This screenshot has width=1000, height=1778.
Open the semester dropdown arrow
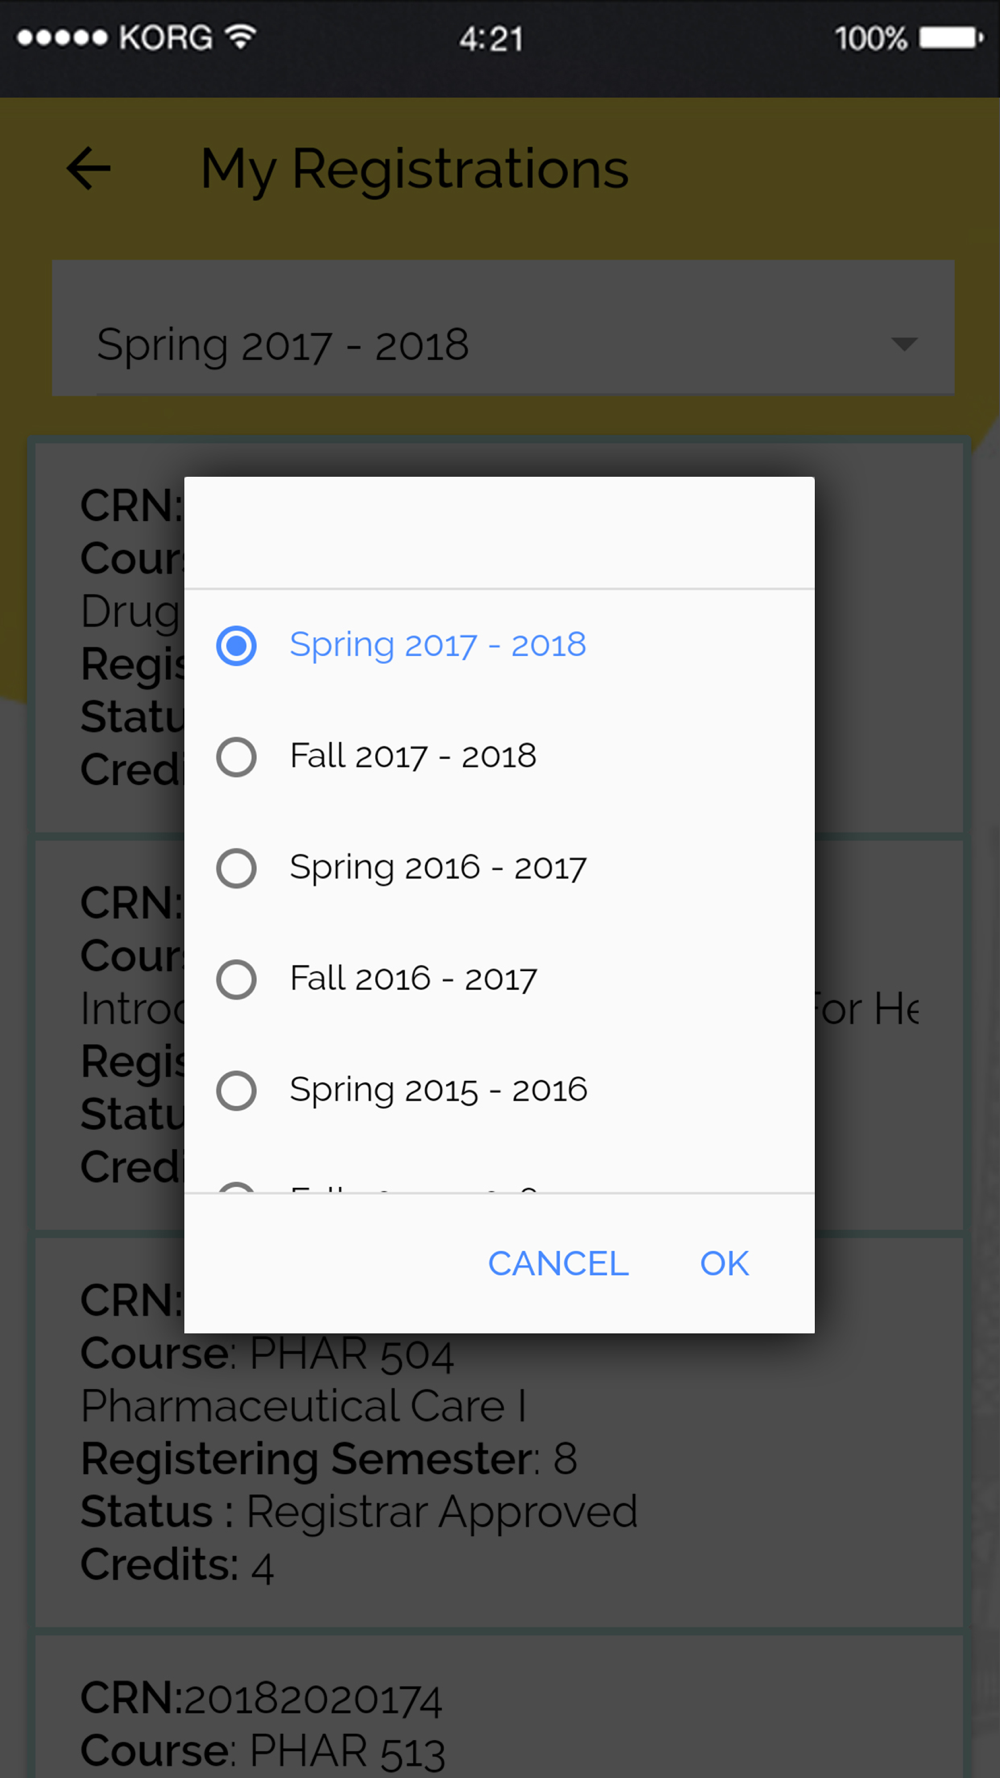[x=904, y=344]
